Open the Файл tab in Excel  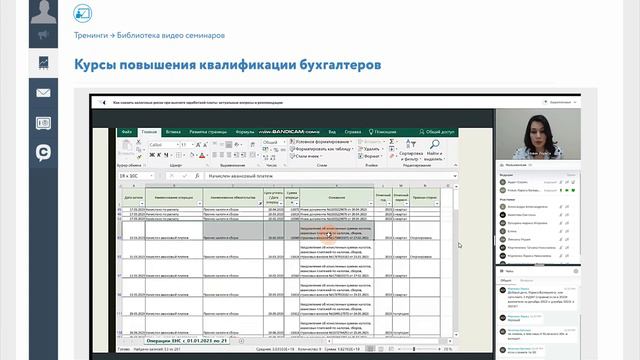pyautogui.click(x=127, y=132)
